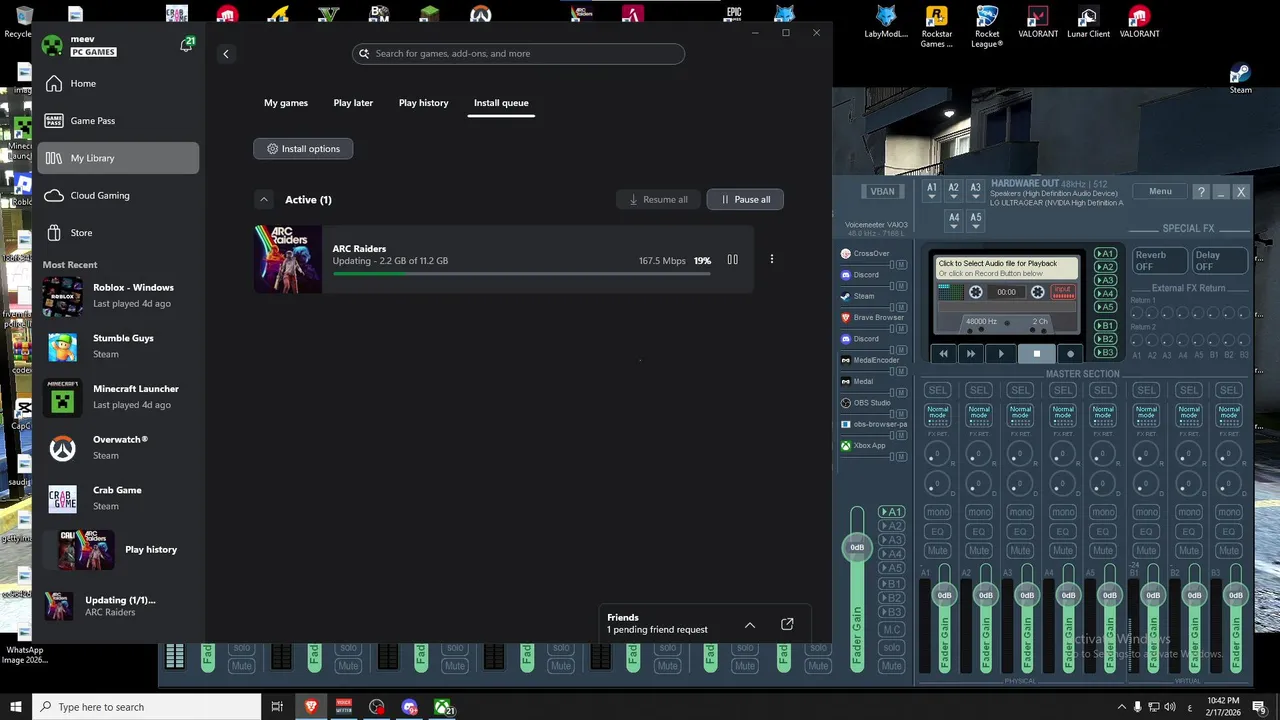Image resolution: width=1280 pixels, height=720 pixels.
Task: Open Voicemeeter from the taskbar
Action: point(344,707)
